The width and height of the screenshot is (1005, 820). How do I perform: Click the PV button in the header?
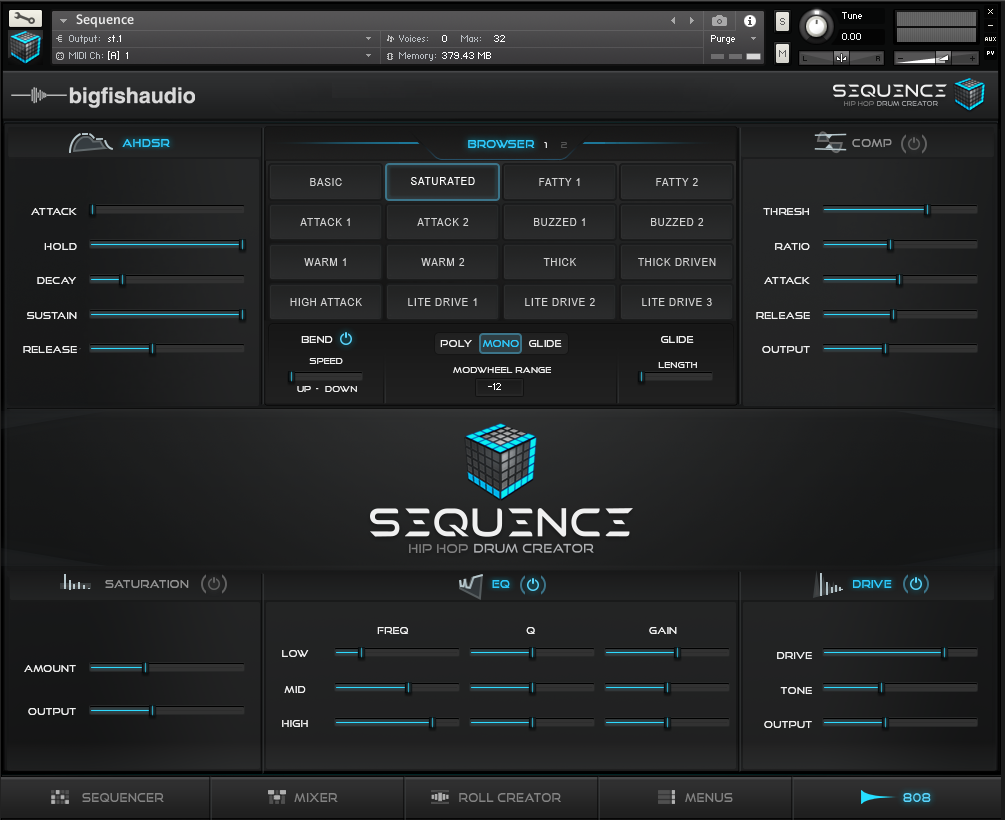point(990,53)
